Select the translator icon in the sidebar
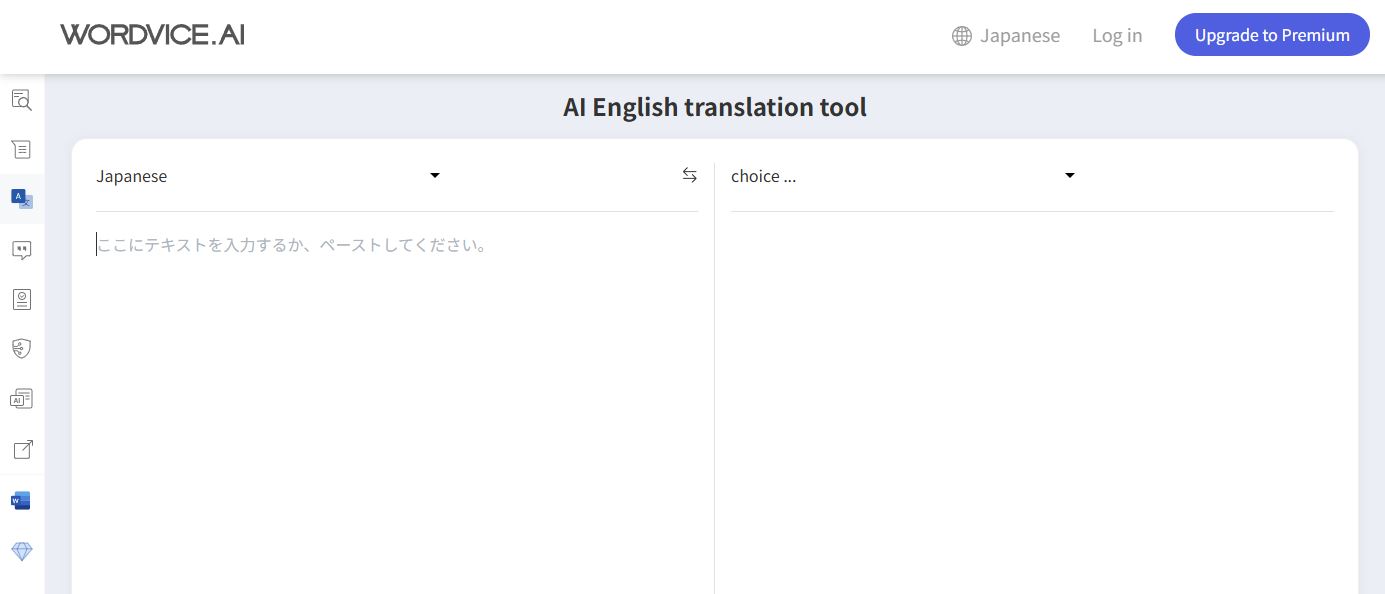The height and width of the screenshot is (594, 1385). coord(21,199)
